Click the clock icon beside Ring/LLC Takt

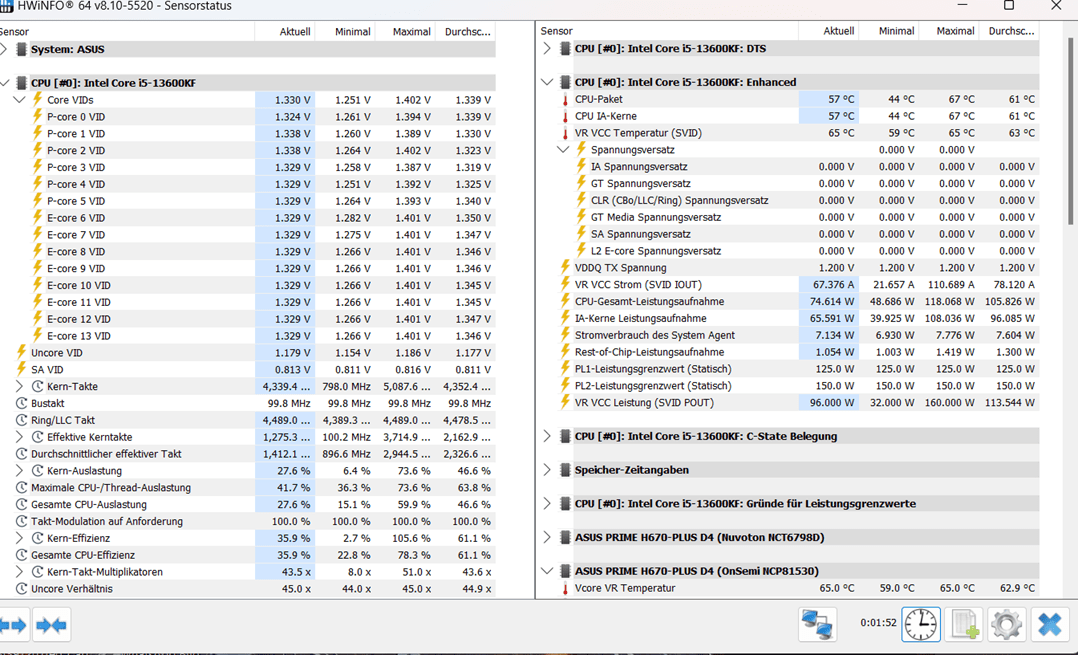(21, 420)
